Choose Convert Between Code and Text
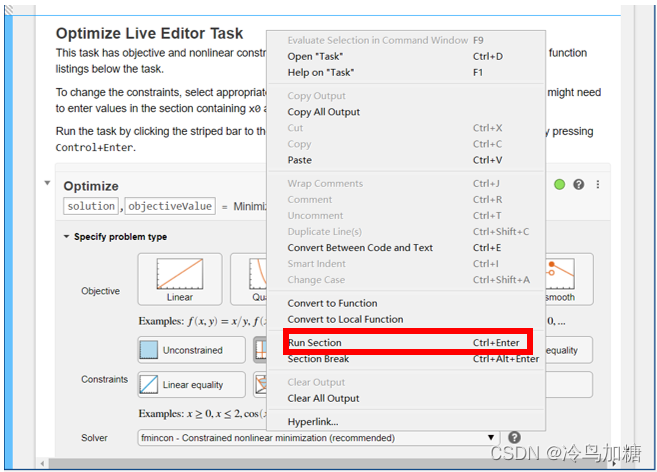 406,248
